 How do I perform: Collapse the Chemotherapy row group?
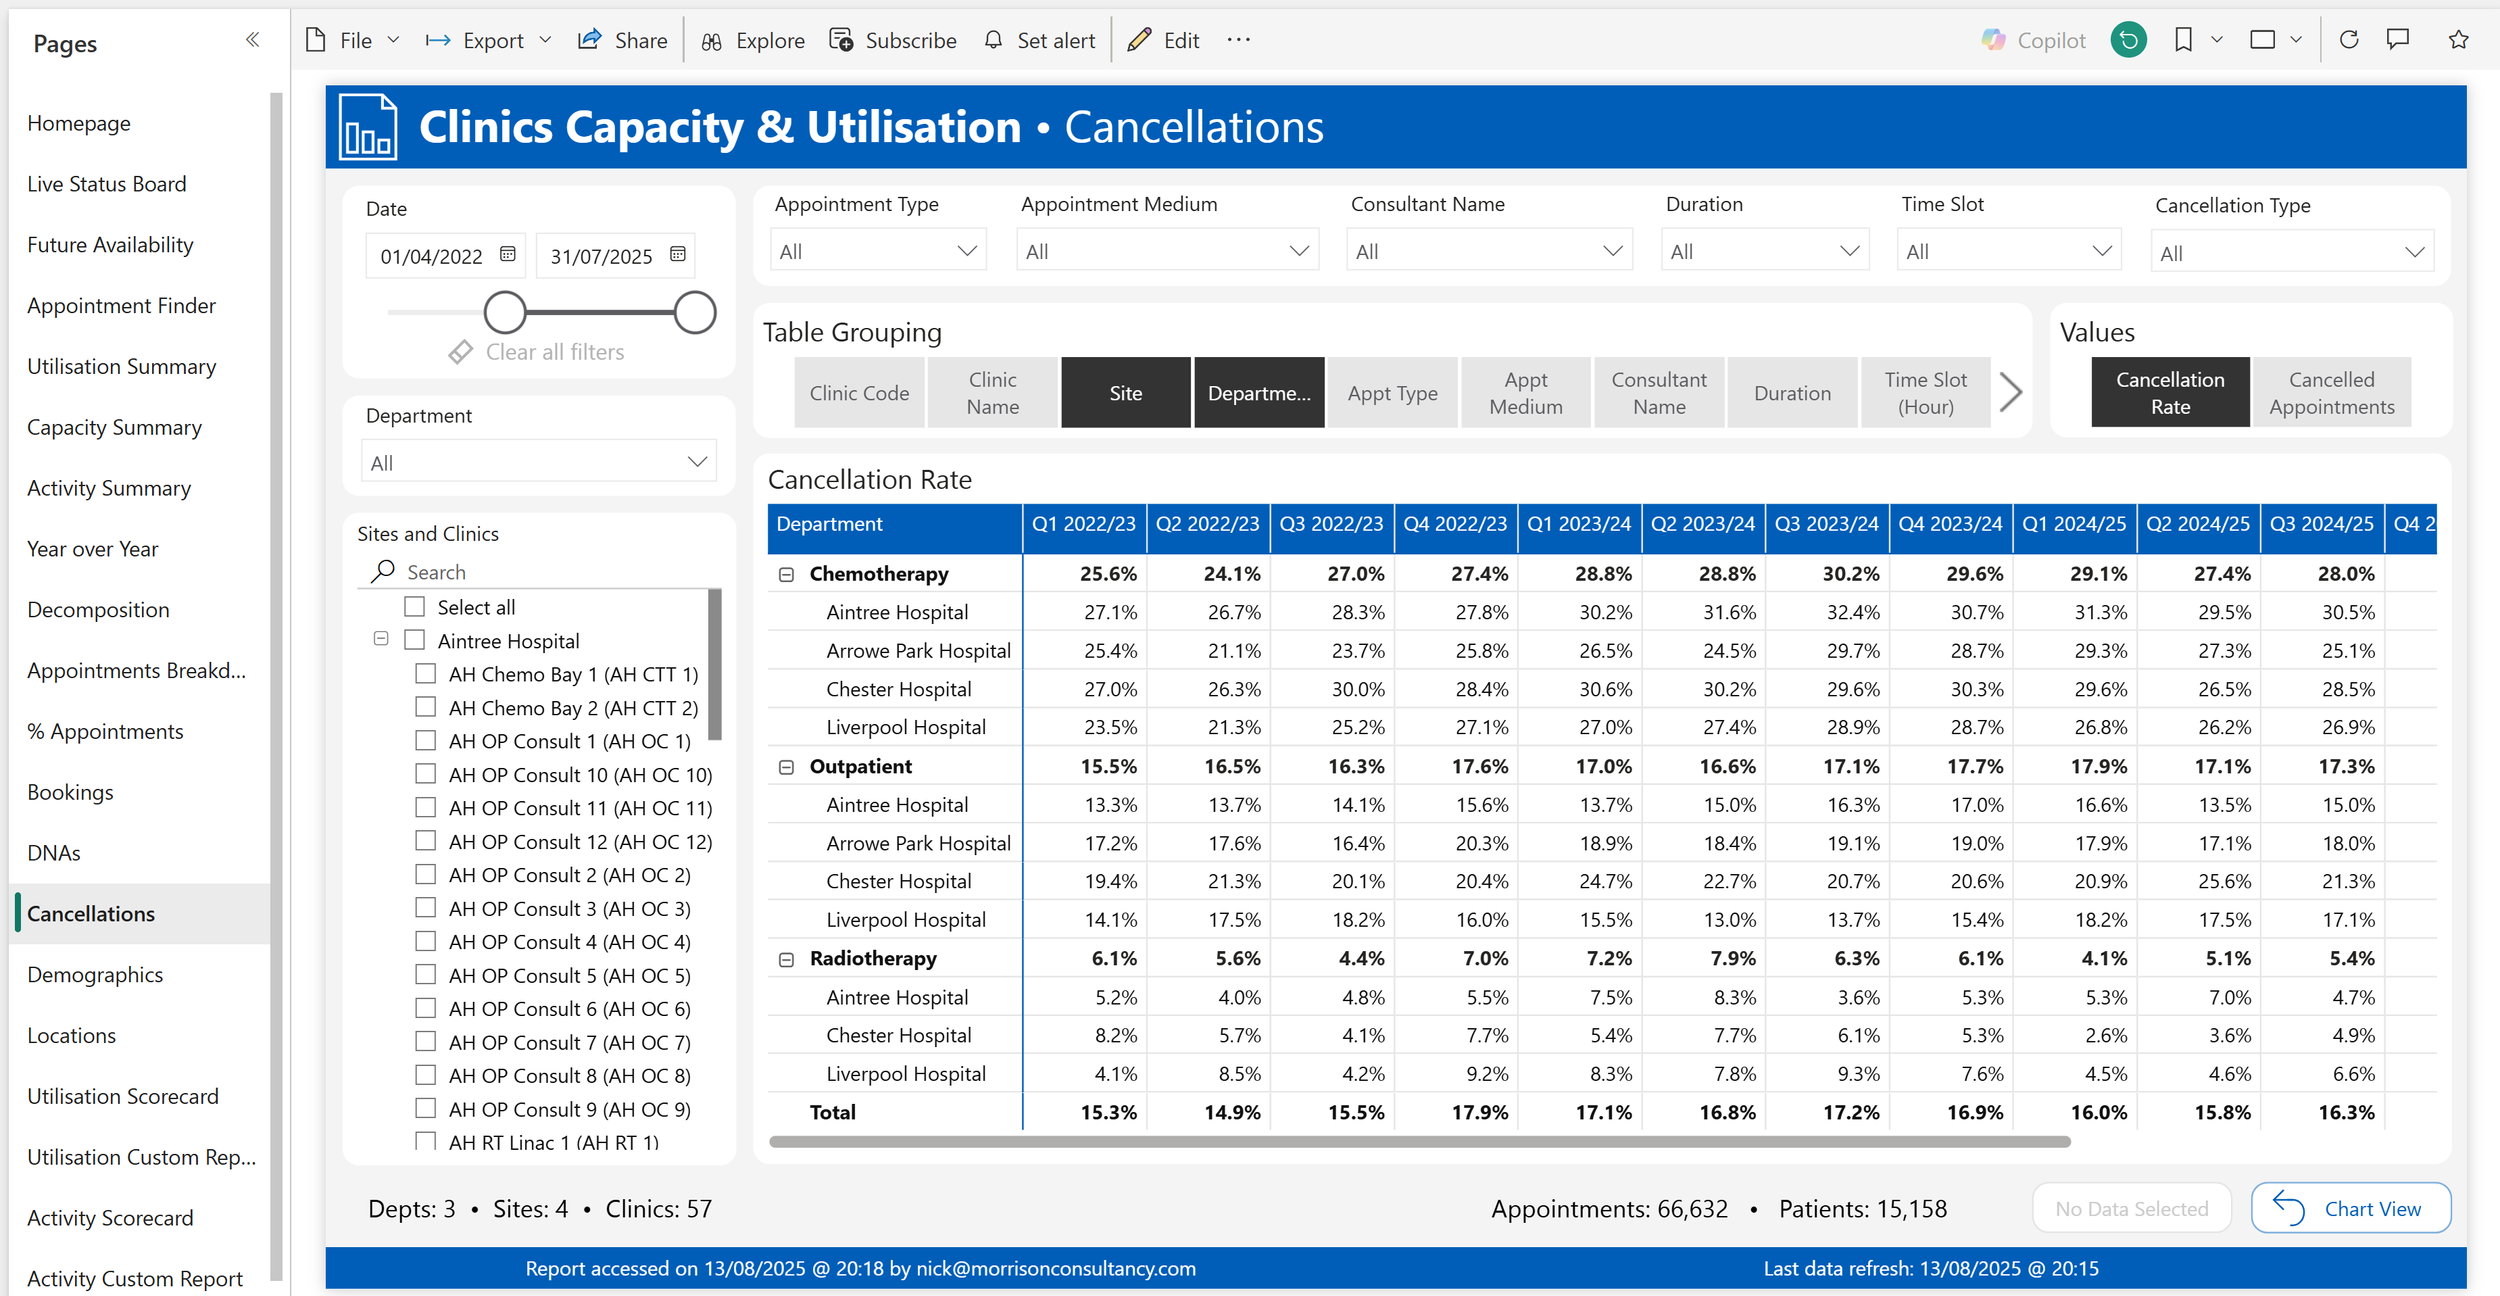(x=787, y=574)
